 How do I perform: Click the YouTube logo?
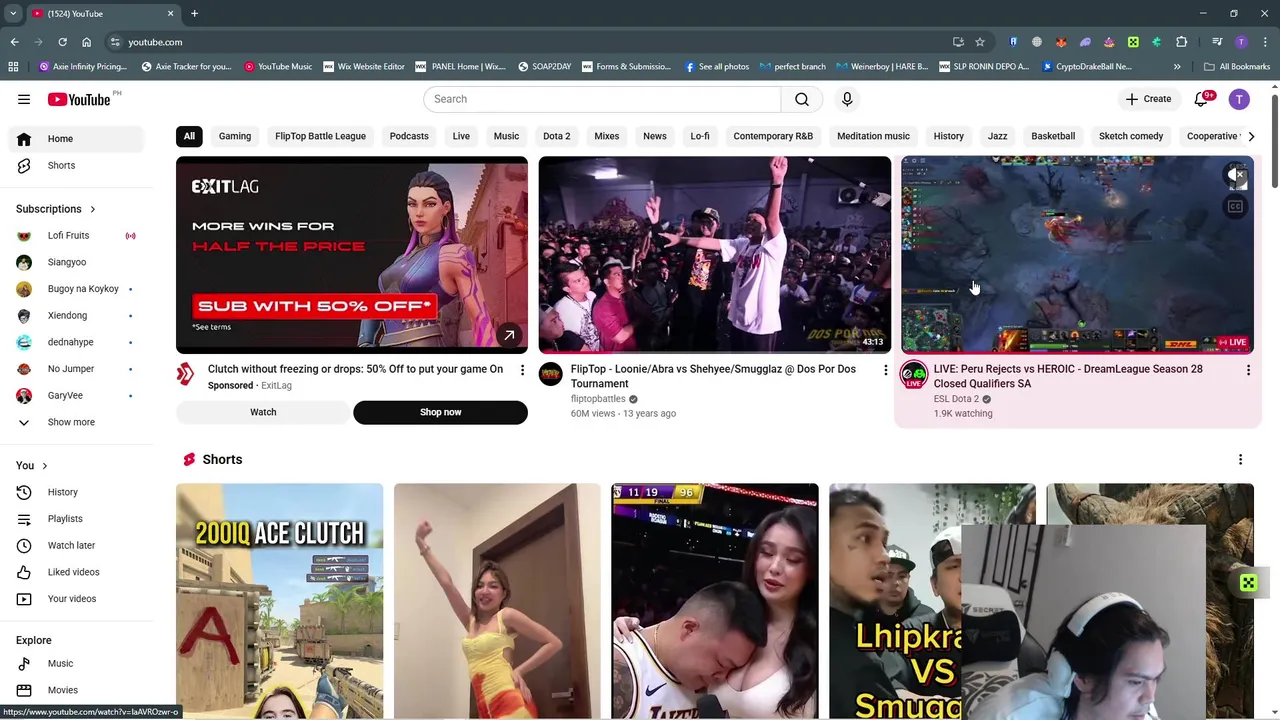tap(79, 99)
